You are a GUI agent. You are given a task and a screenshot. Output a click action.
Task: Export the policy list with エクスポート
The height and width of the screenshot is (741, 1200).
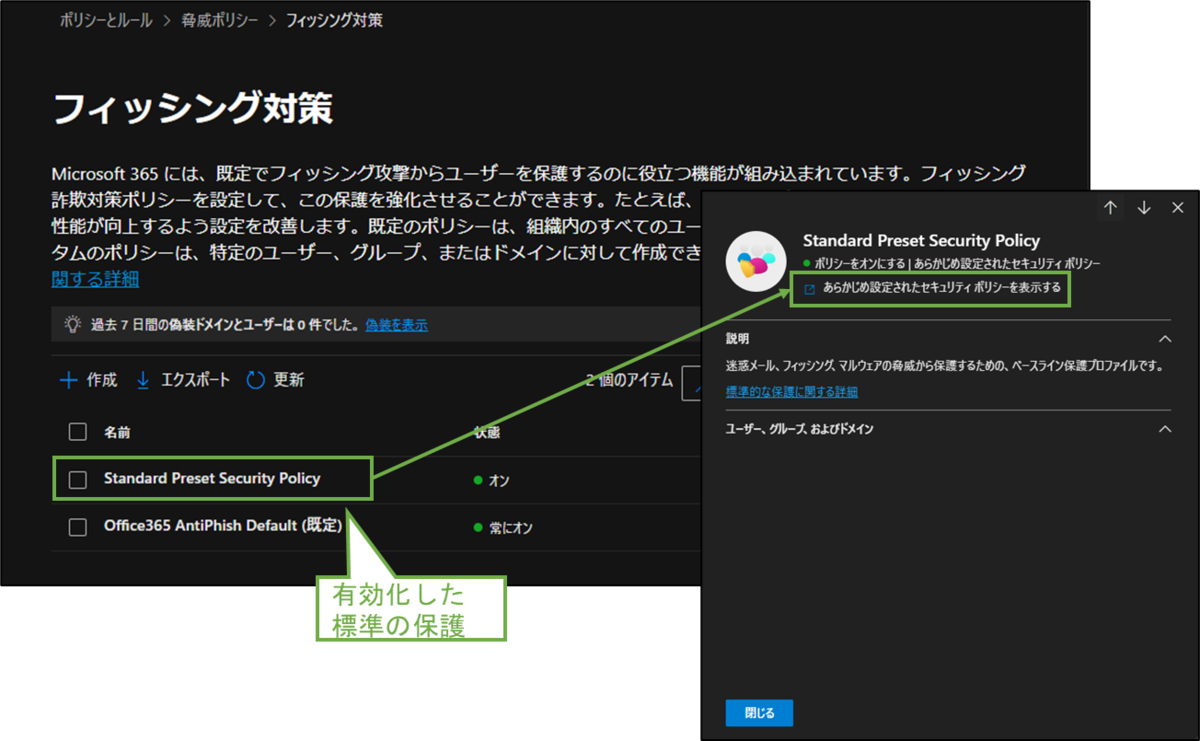point(195,380)
